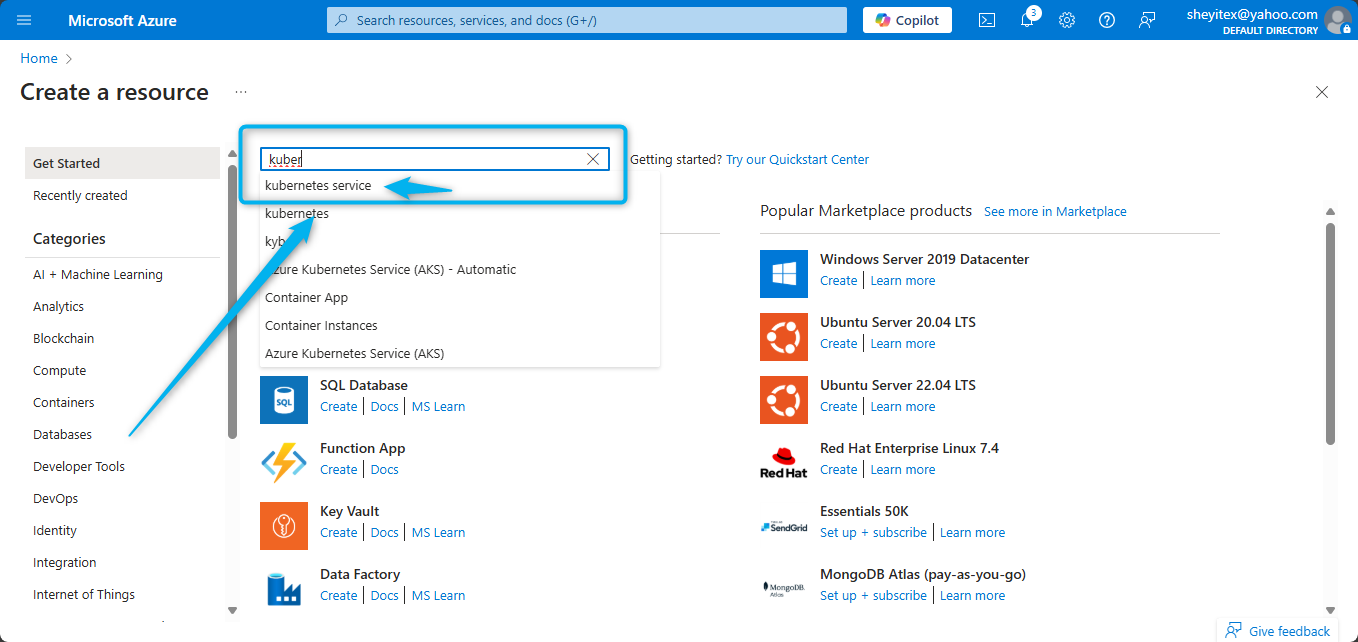Open the Blockchain category

click(63, 338)
